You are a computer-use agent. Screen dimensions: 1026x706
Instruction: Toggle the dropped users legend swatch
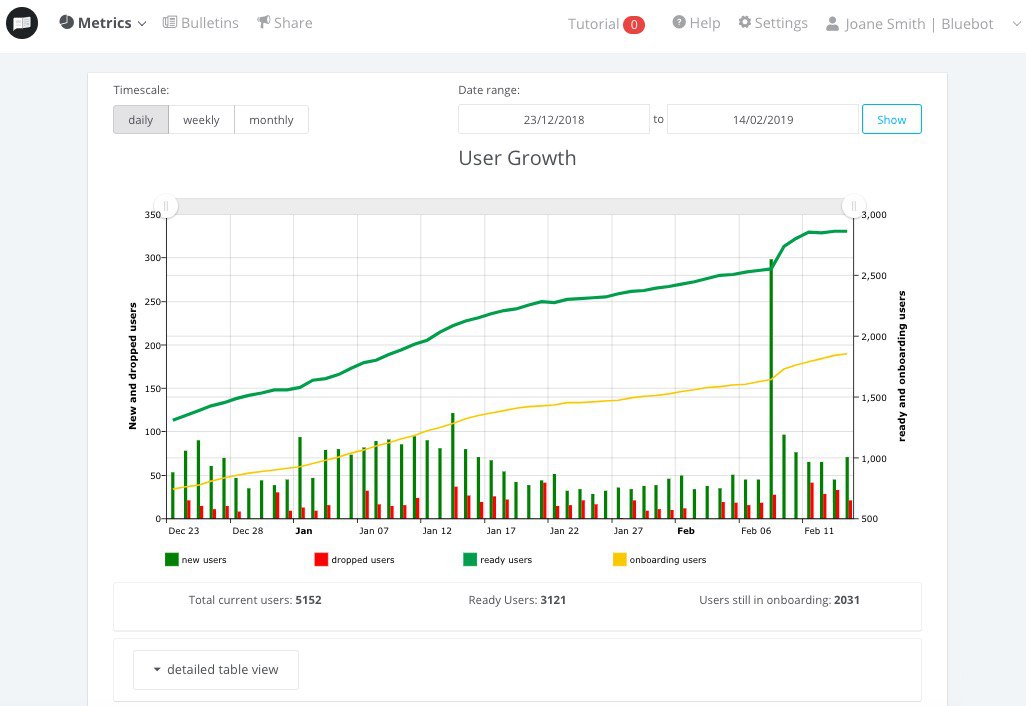click(321, 559)
